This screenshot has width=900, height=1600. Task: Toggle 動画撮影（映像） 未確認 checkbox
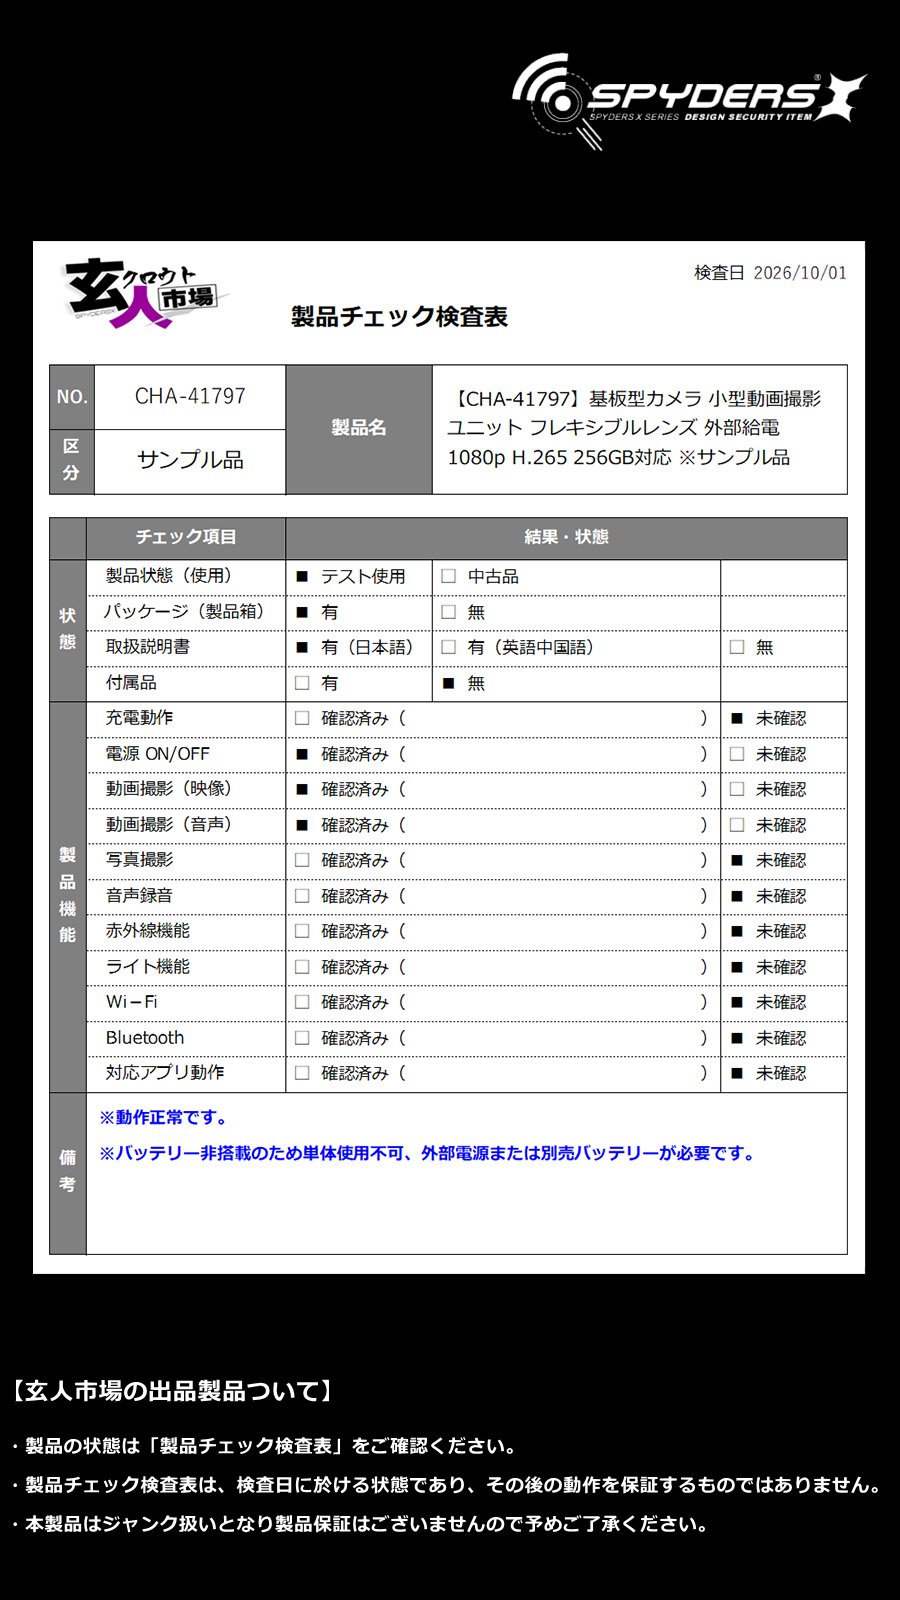(737, 789)
